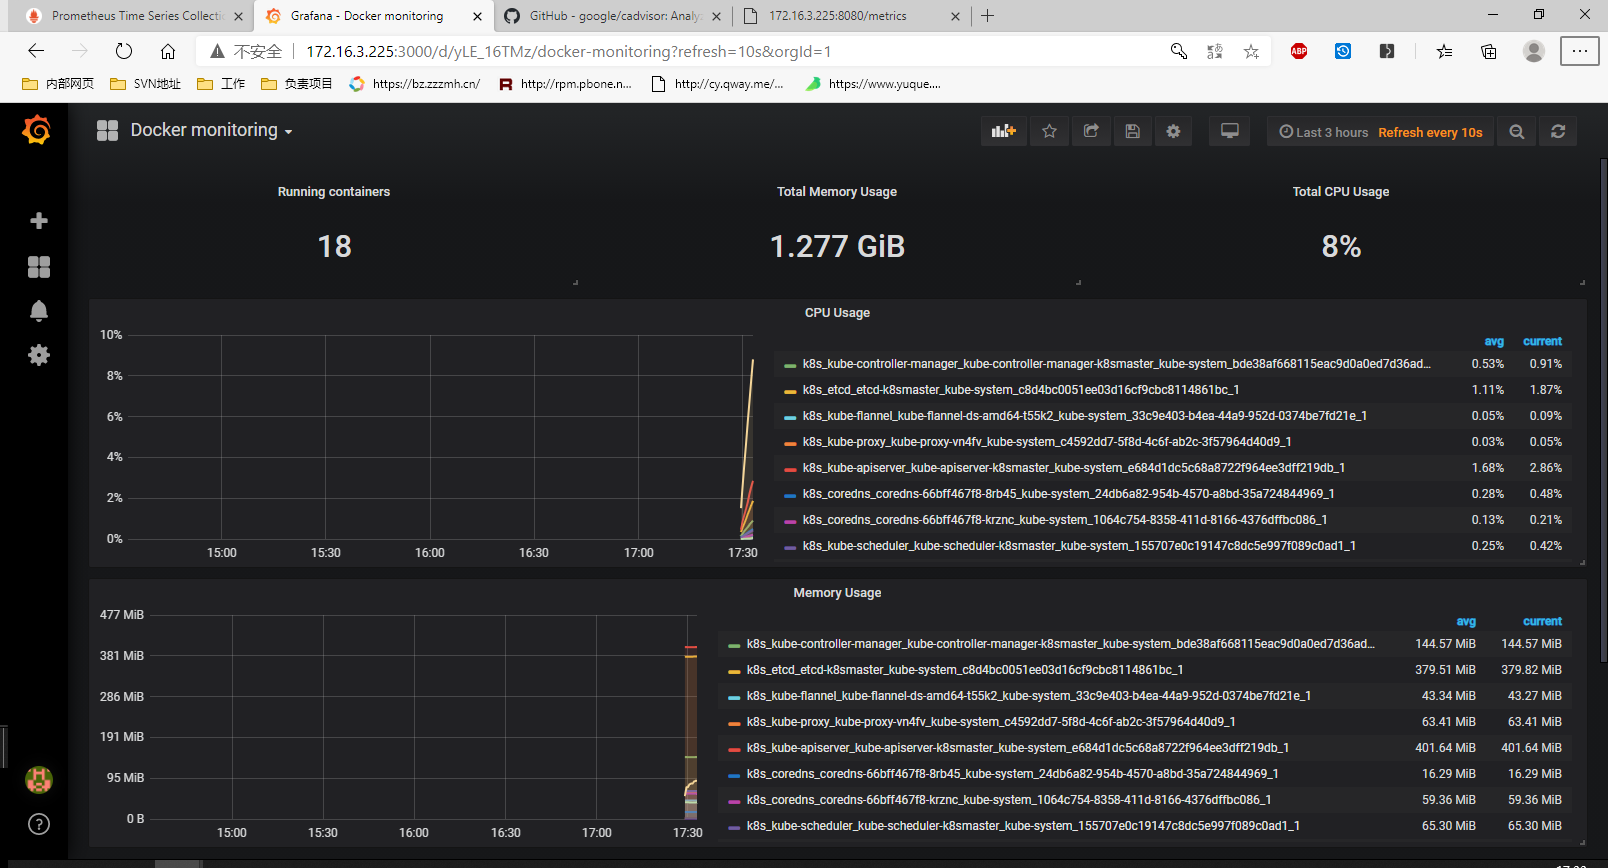Select the Grafana Docker monitoring tab
Image resolution: width=1608 pixels, height=868 pixels.
(x=374, y=16)
